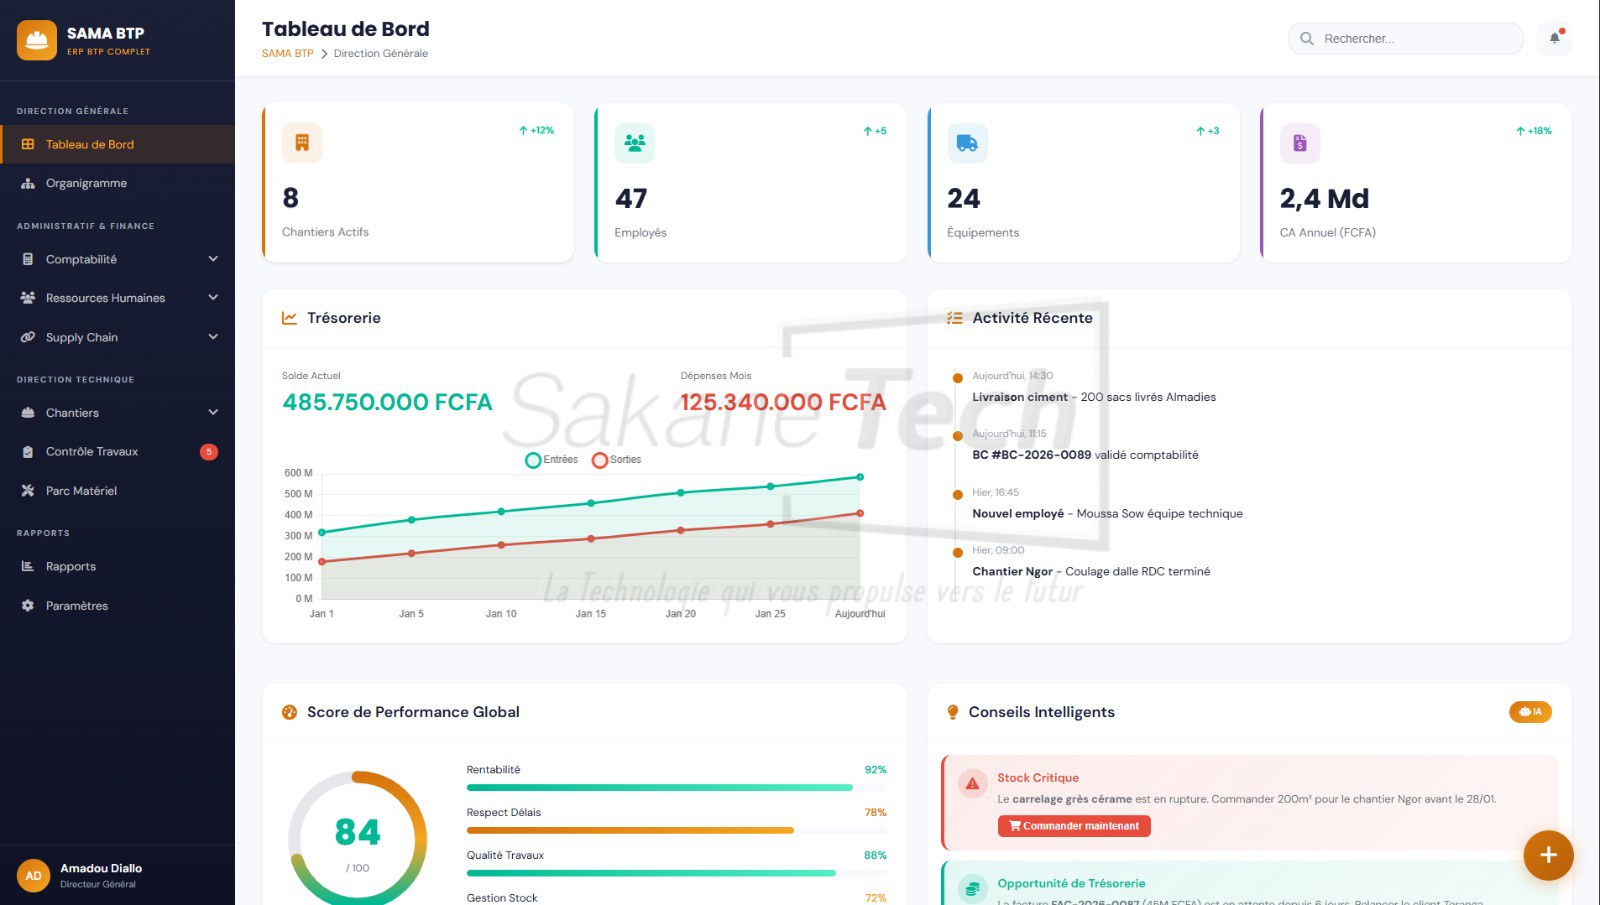Image resolution: width=1600 pixels, height=905 pixels.
Task: Go to Contrôle Travaux section
Action: [x=117, y=452]
